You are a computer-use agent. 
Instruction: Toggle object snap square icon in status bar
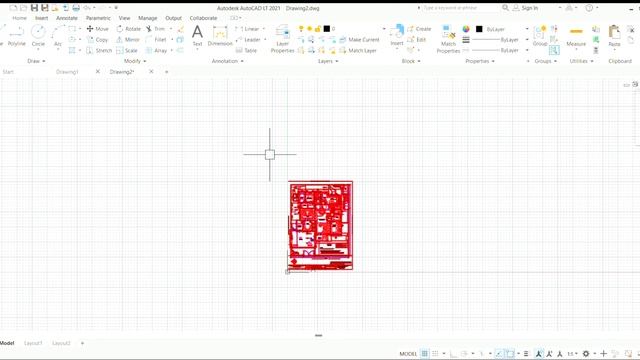(x=510, y=353)
